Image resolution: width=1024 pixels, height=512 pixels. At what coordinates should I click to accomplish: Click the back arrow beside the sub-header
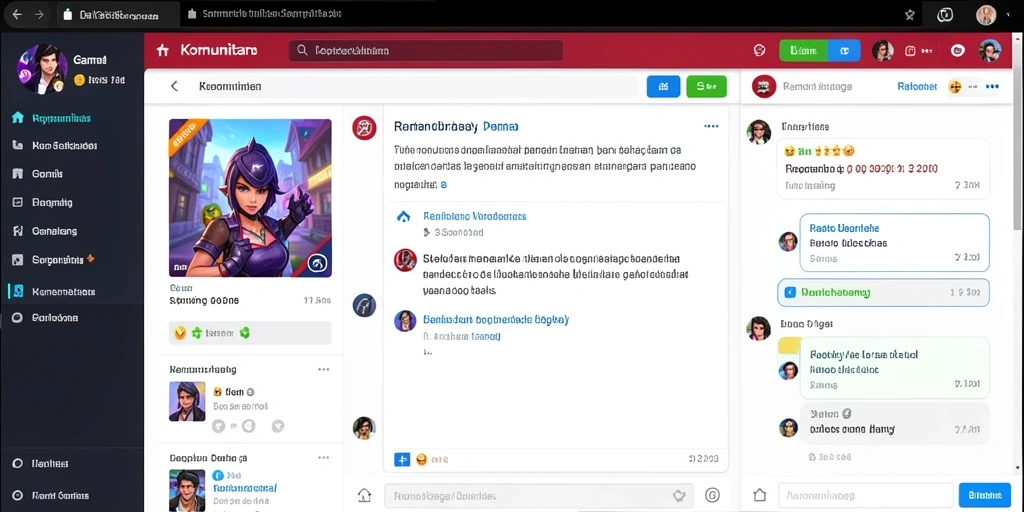(x=174, y=86)
